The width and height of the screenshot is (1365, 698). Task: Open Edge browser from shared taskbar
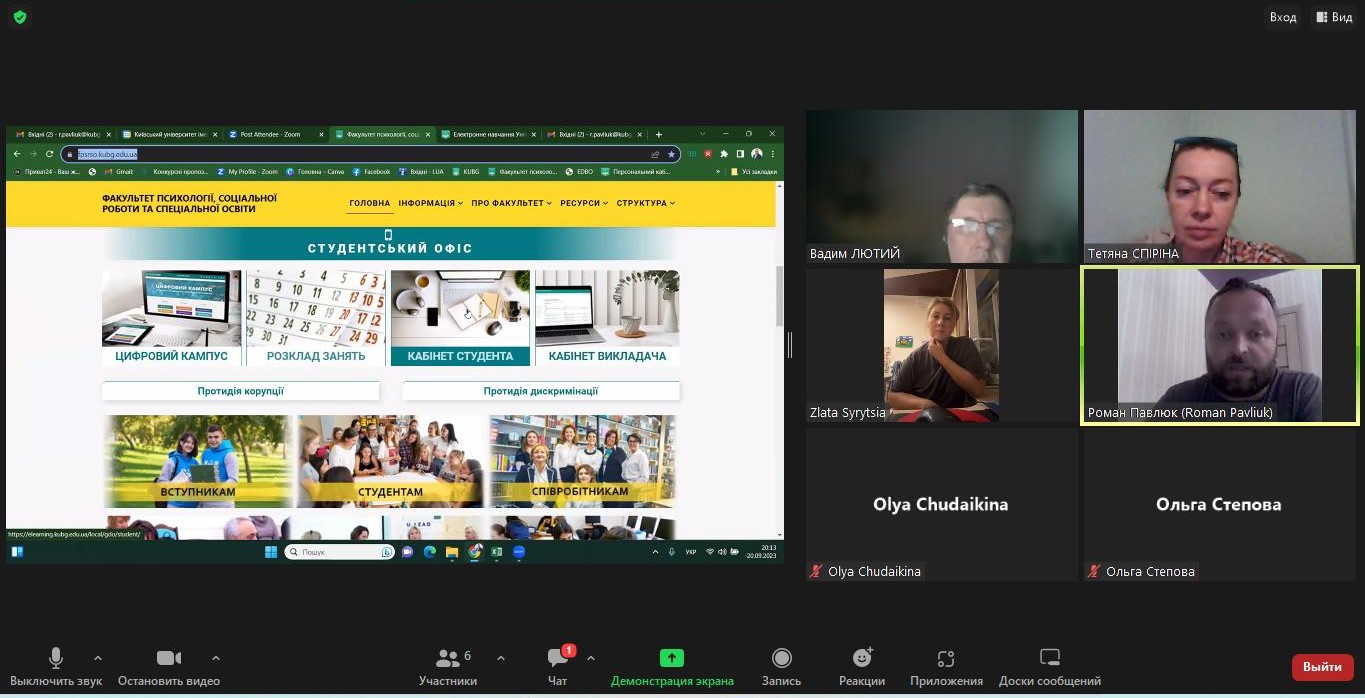[430, 551]
